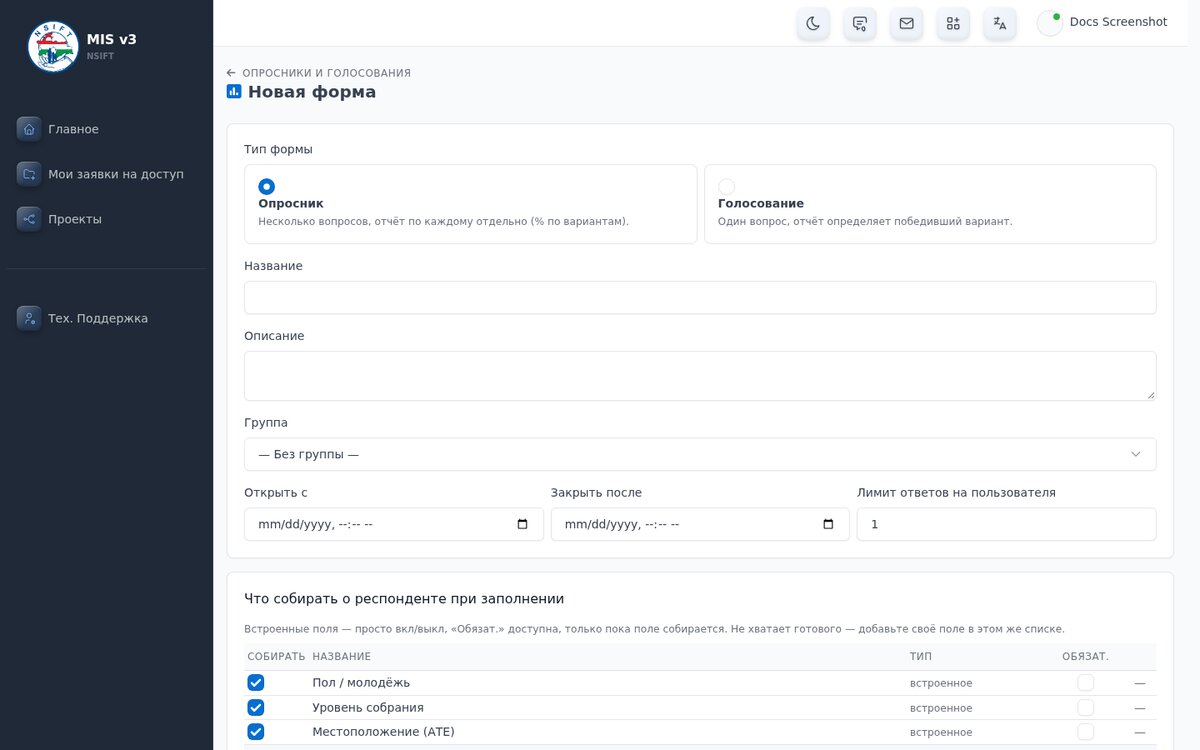Open the mail envelope icon

coord(906,23)
